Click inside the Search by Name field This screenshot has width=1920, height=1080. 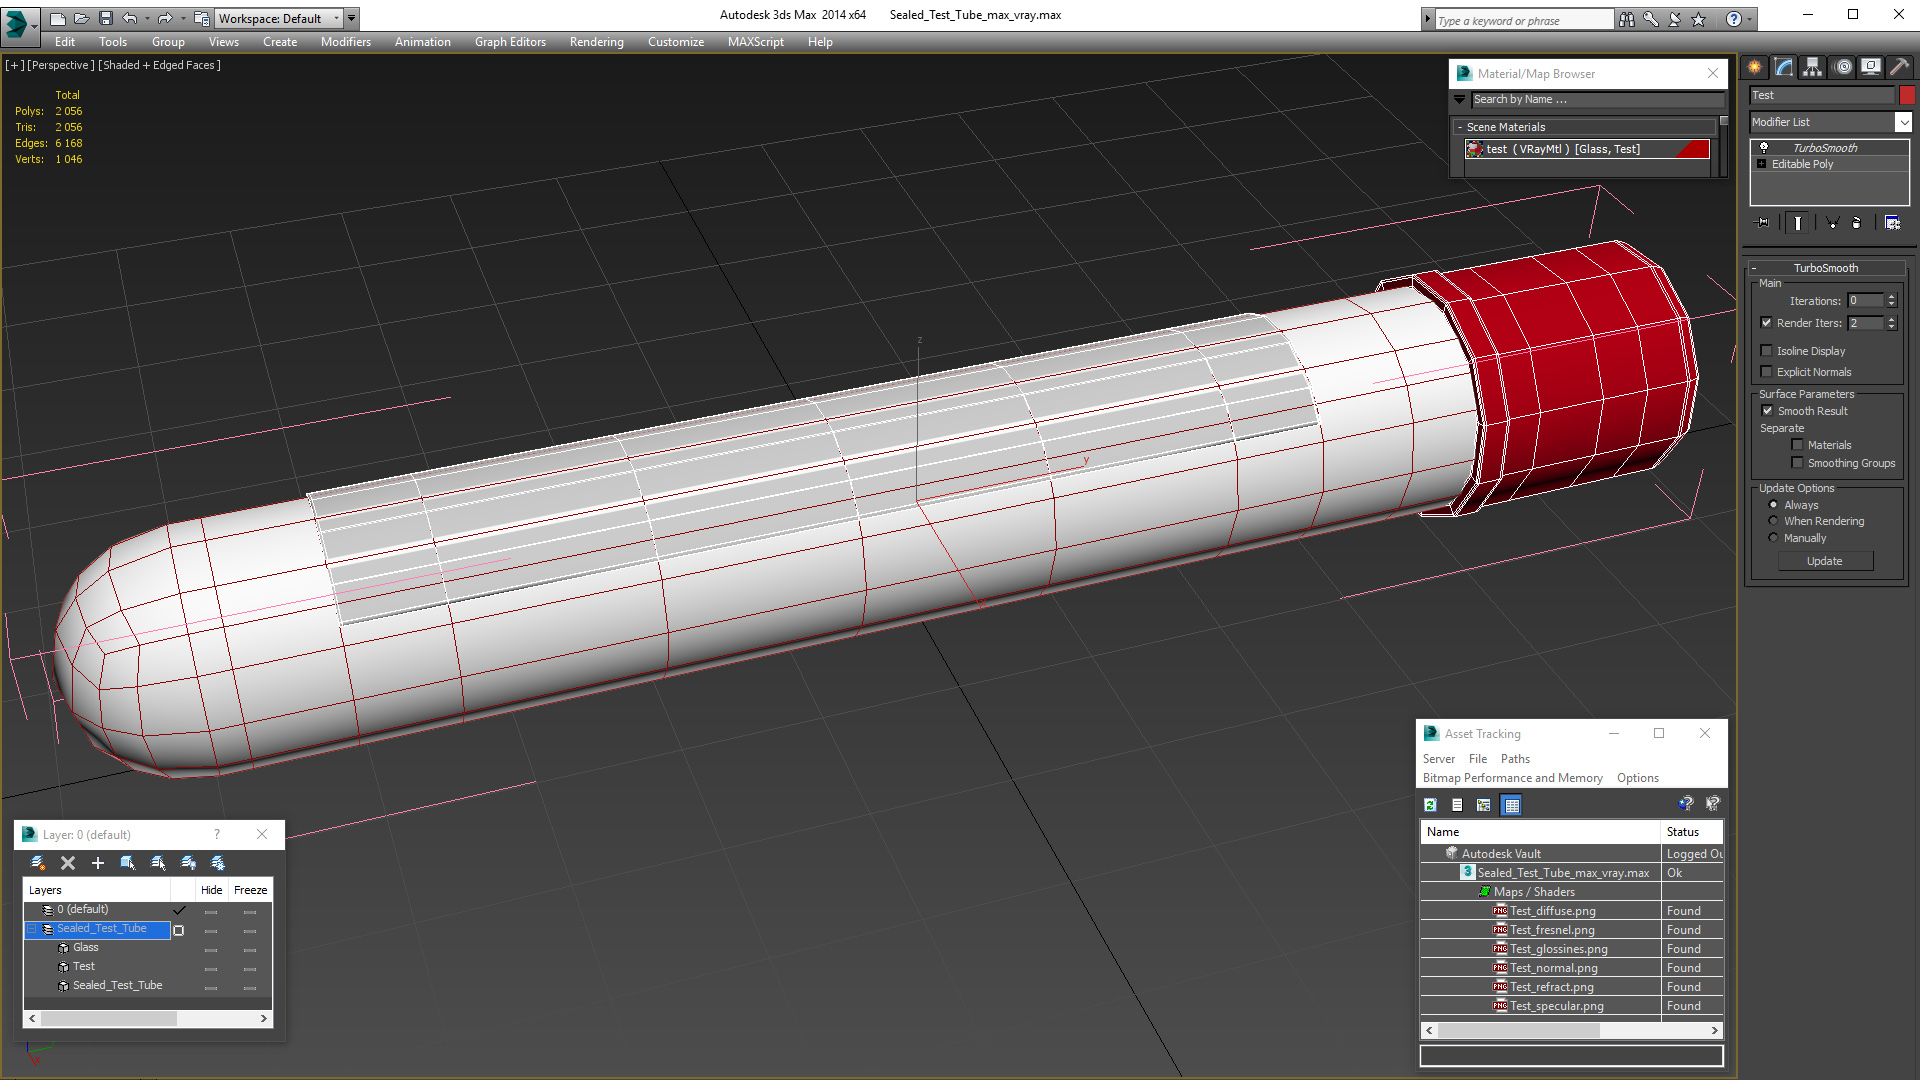click(1598, 99)
